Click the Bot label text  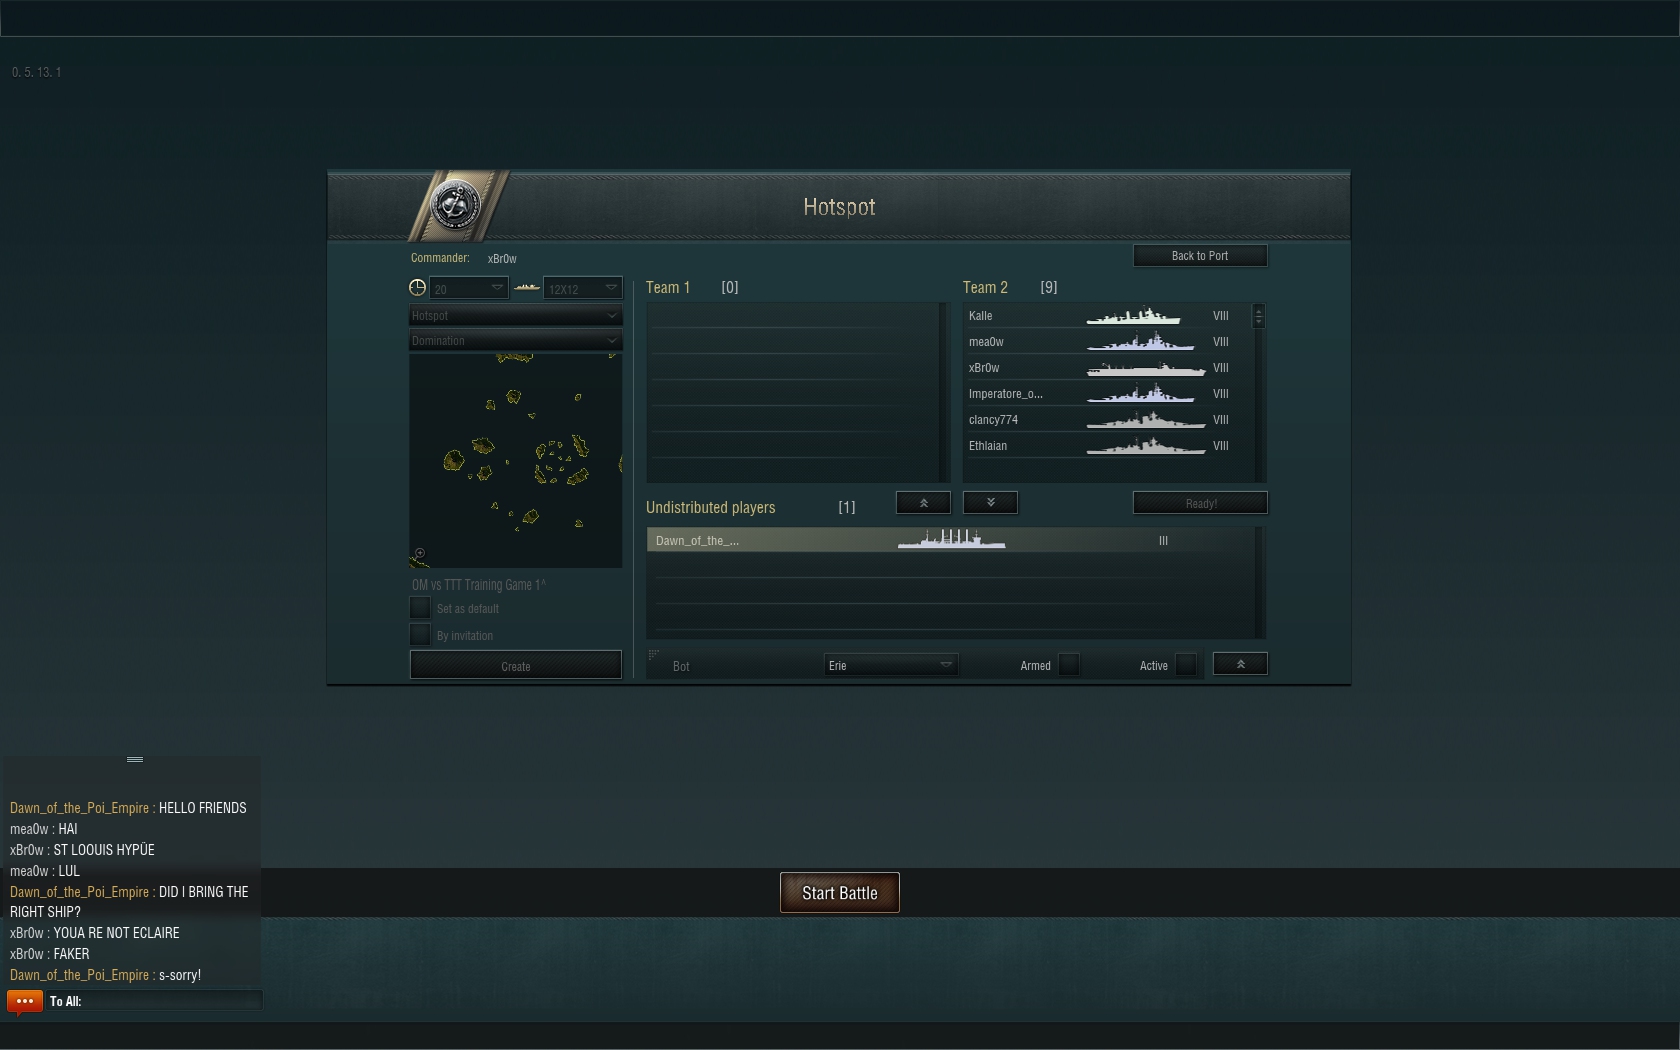coord(681,666)
